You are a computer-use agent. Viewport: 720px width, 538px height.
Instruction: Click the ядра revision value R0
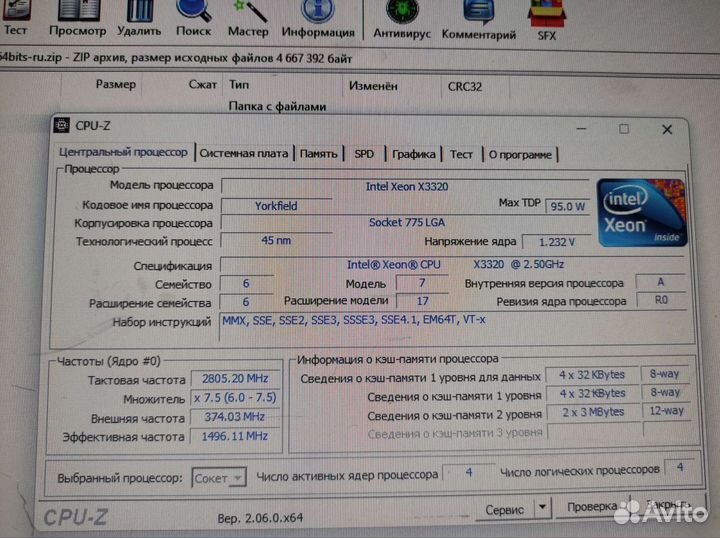pos(661,300)
